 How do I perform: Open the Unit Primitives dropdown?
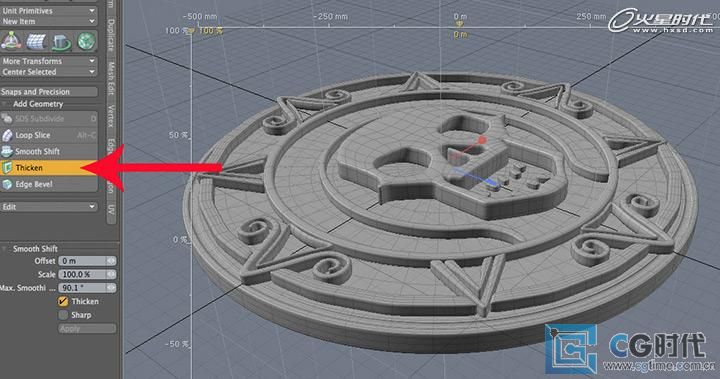coord(49,10)
